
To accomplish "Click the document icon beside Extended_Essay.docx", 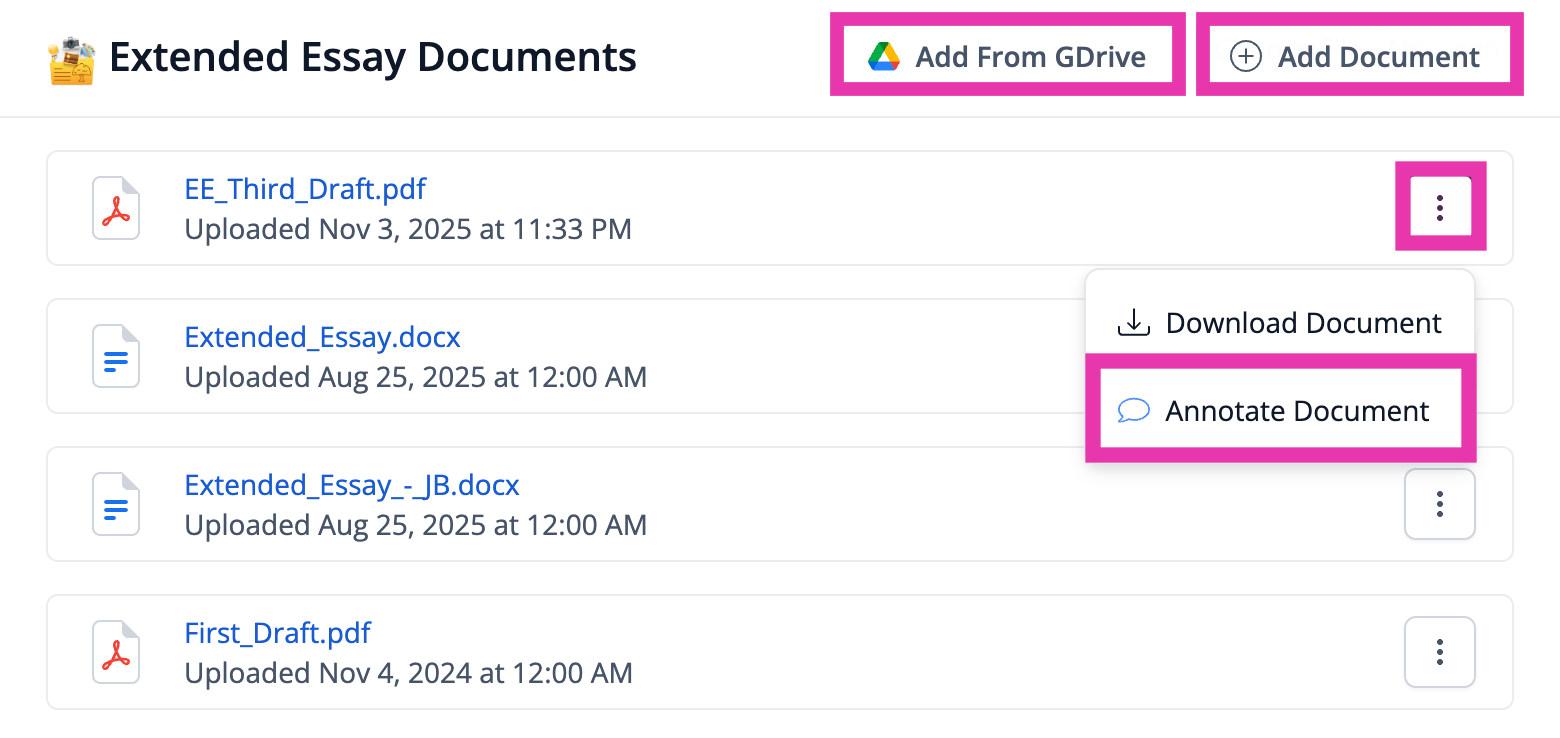I will click(116, 356).
